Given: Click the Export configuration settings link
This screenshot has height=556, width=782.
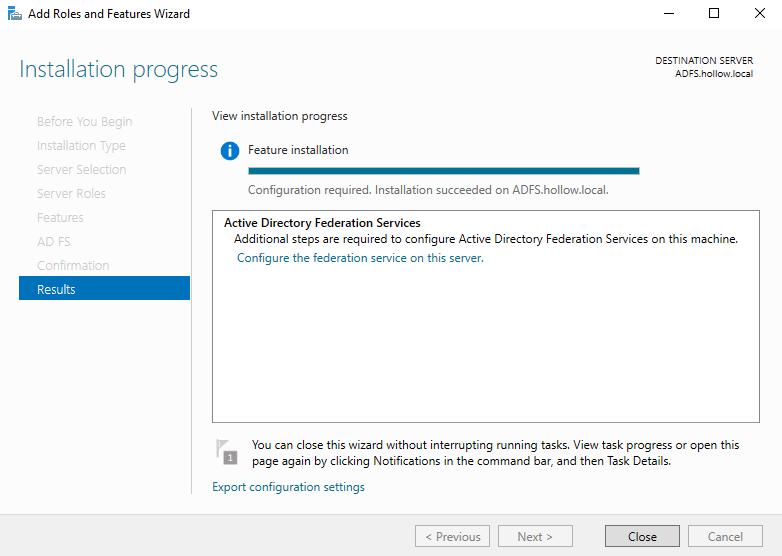Looking at the screenshot, I should 288,487.
